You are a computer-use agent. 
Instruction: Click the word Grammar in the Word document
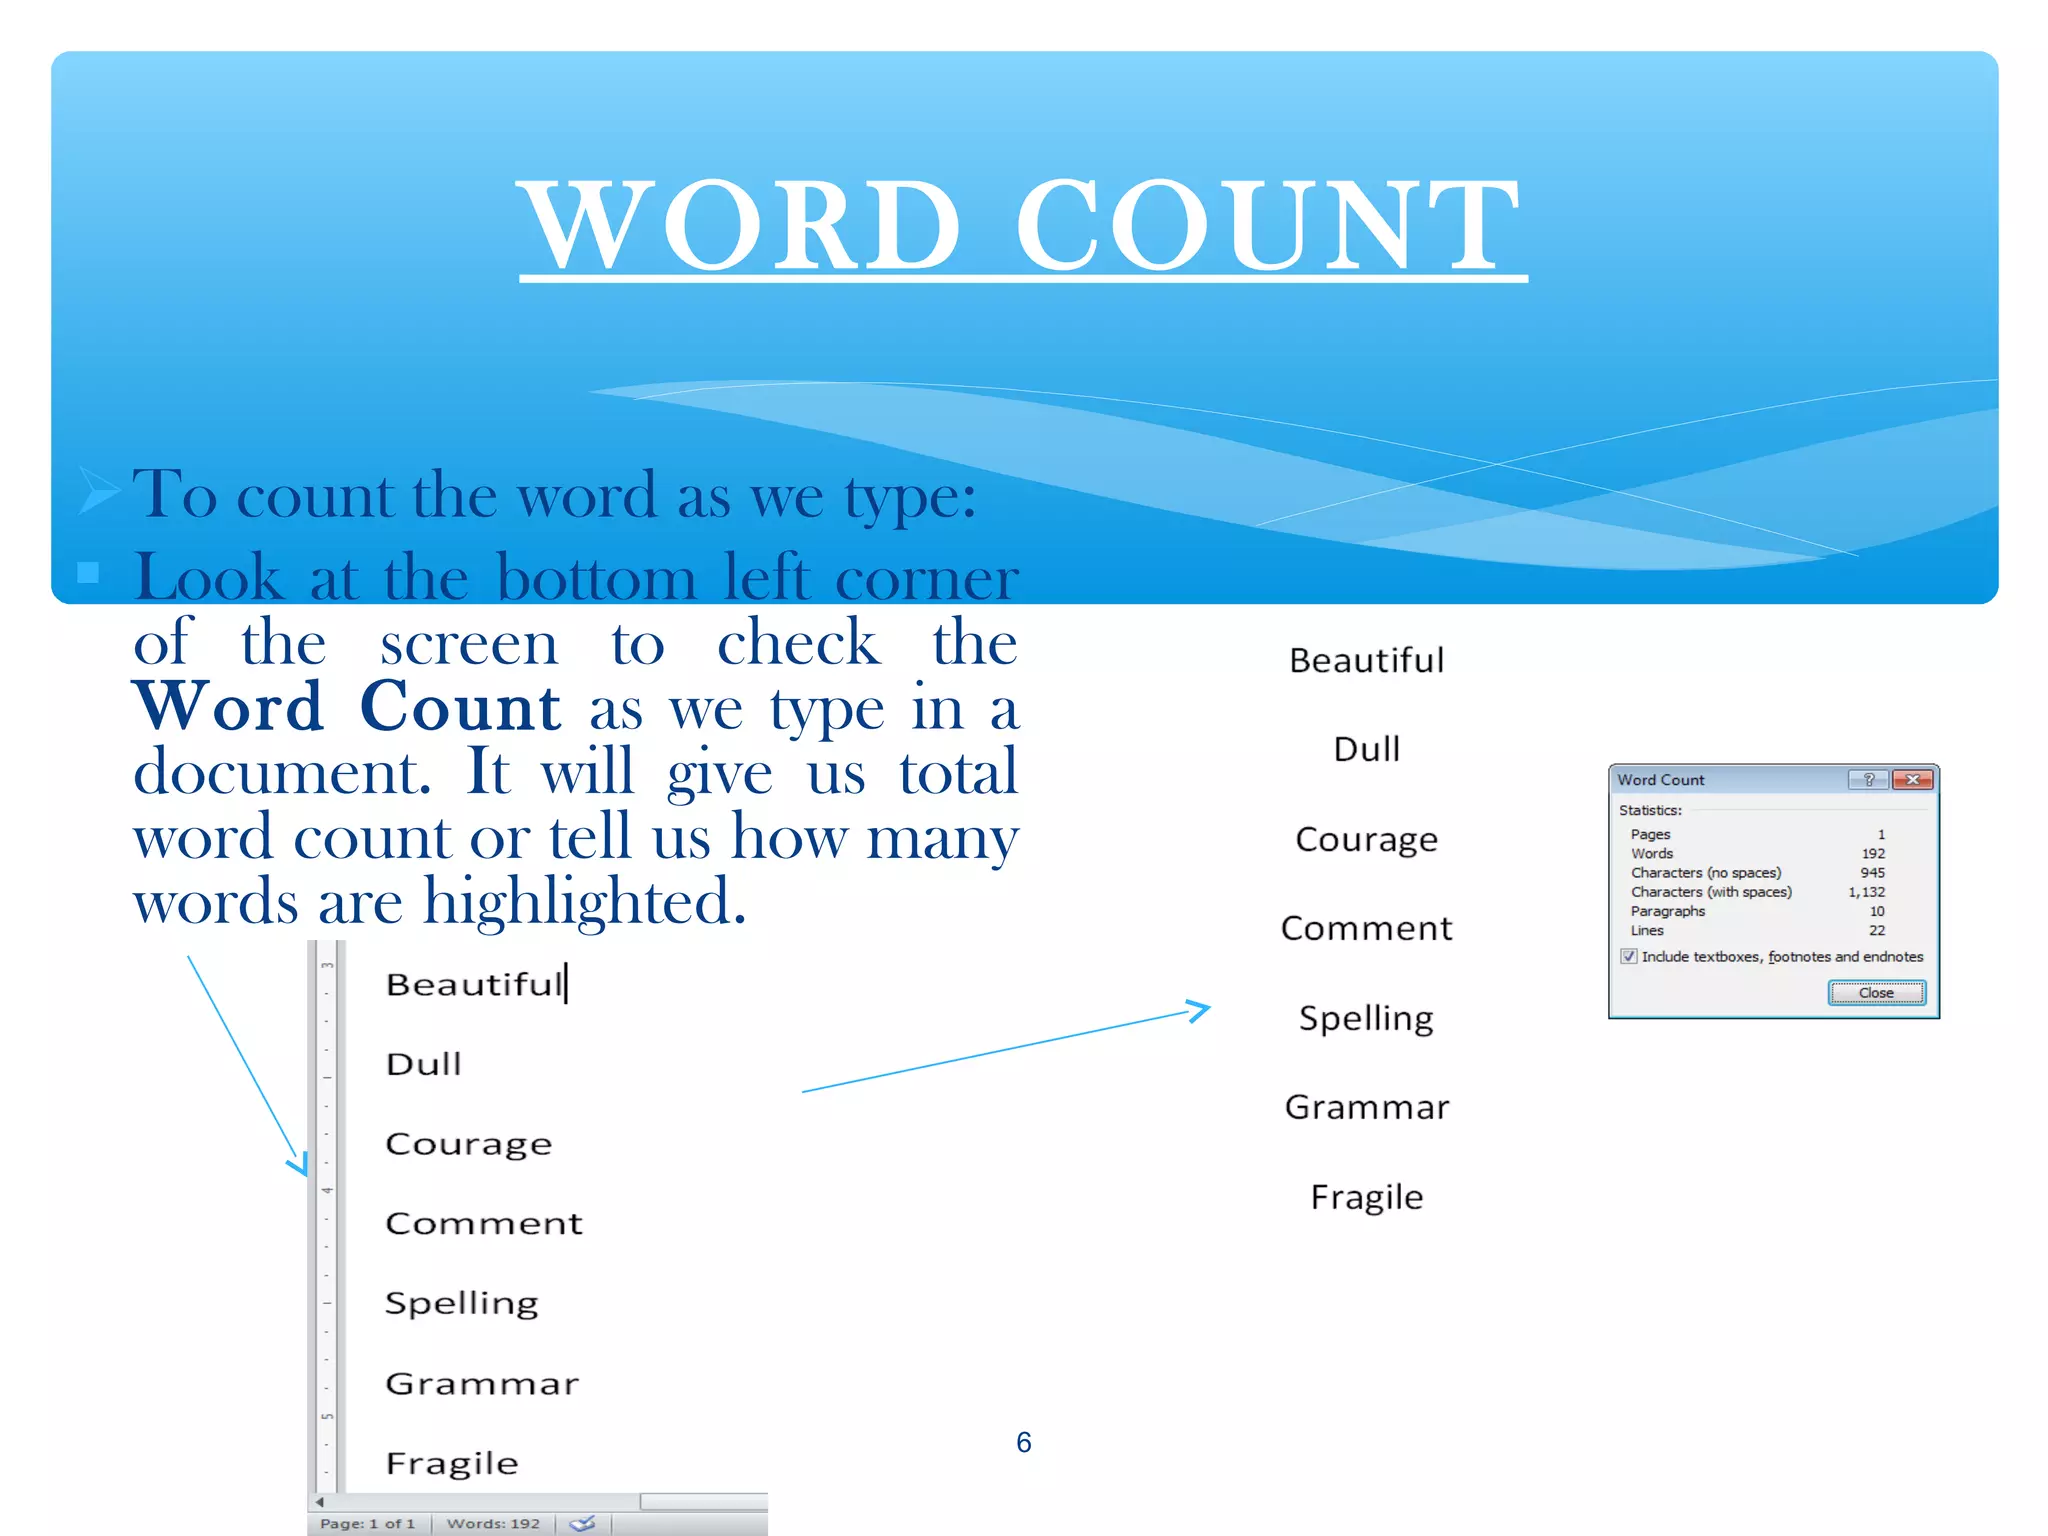pos(482,1383)
